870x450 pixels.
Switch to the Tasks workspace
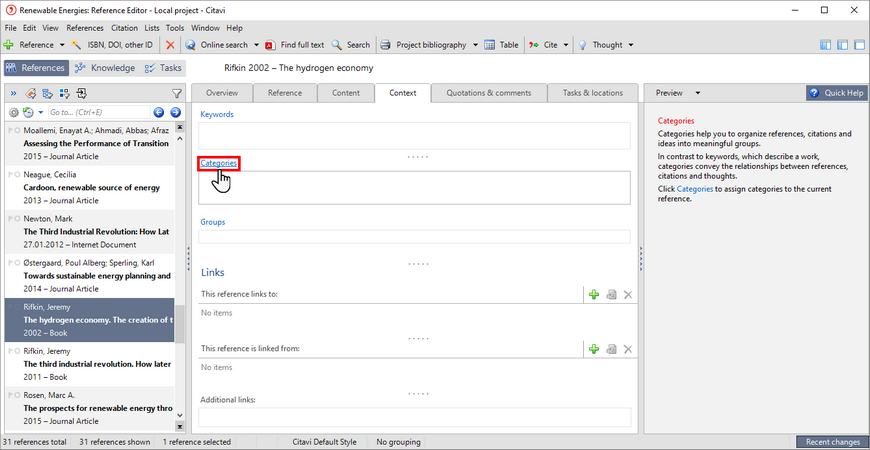point(163,68)
